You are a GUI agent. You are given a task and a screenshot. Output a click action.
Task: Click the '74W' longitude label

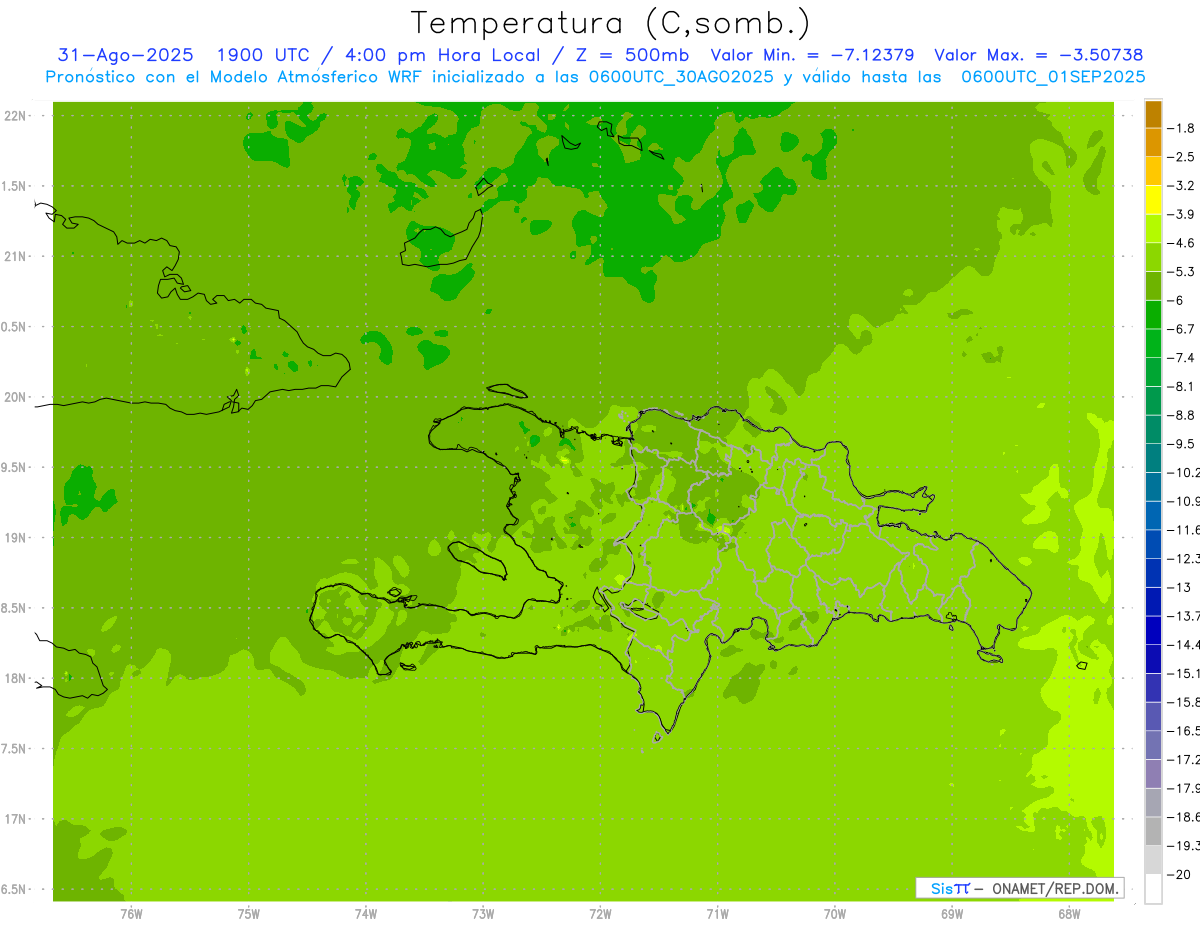coord(366,914)
